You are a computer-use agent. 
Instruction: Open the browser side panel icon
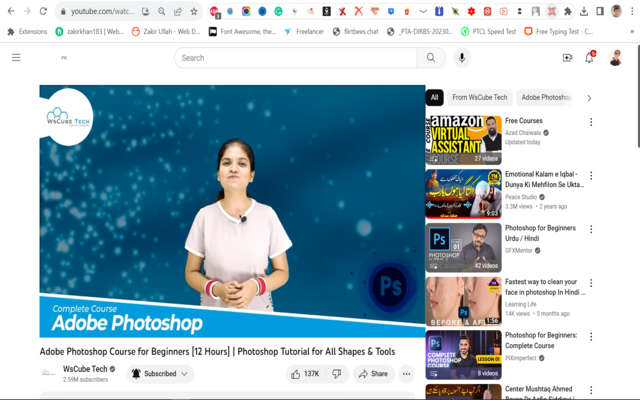[x=600, y=11]
